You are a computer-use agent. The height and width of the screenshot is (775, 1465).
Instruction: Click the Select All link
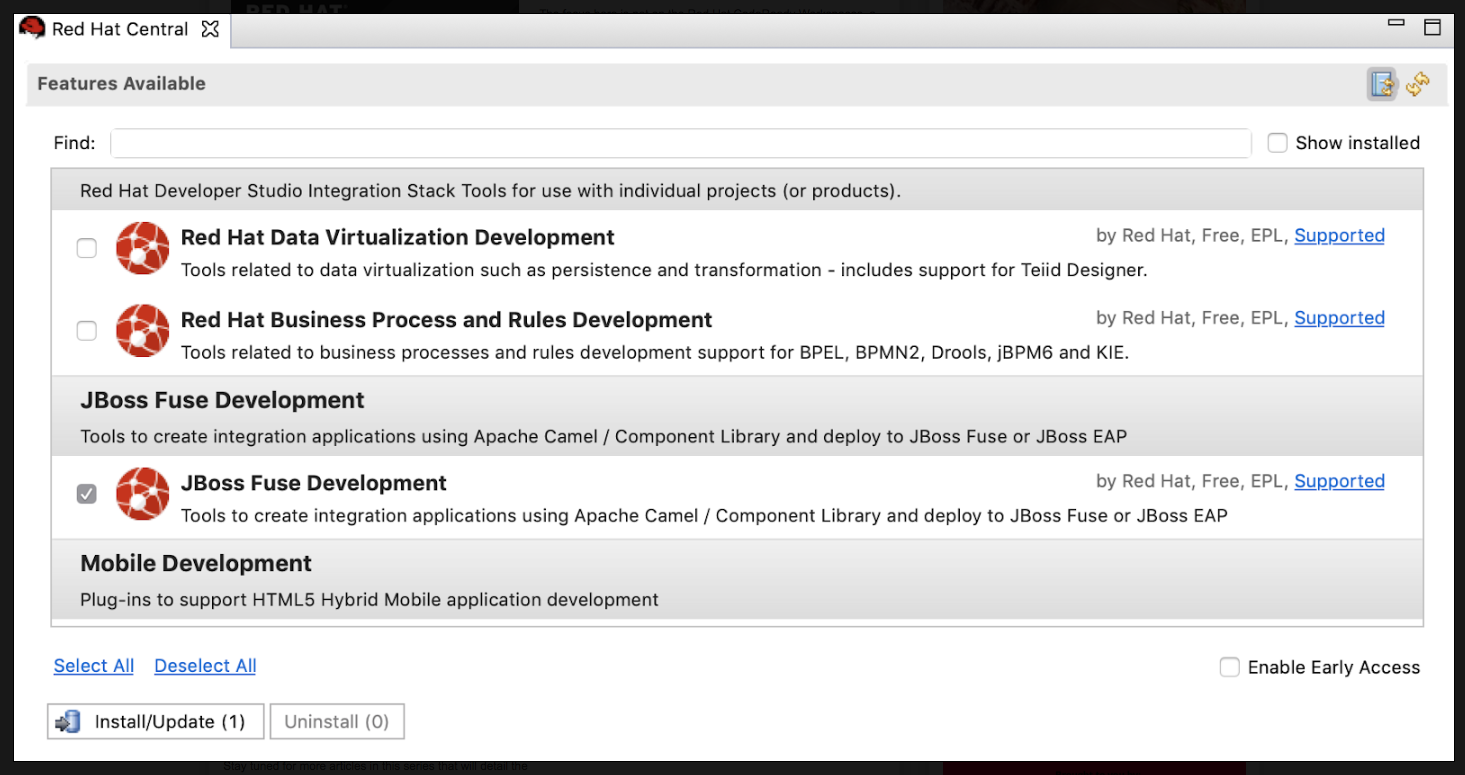coord(94,666)
